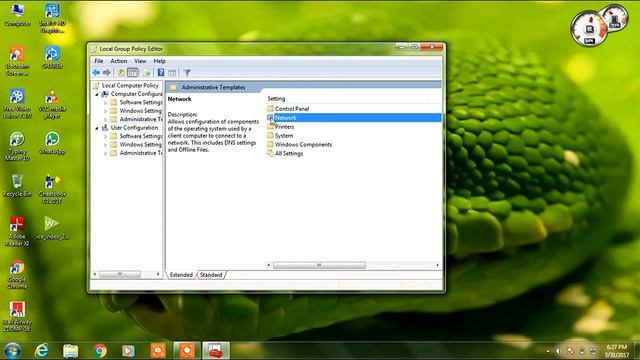This screenshot has width=640, height=360.
Task: Click the Icecream Screen Recorder desktop icon
Action: click(17, 61)
